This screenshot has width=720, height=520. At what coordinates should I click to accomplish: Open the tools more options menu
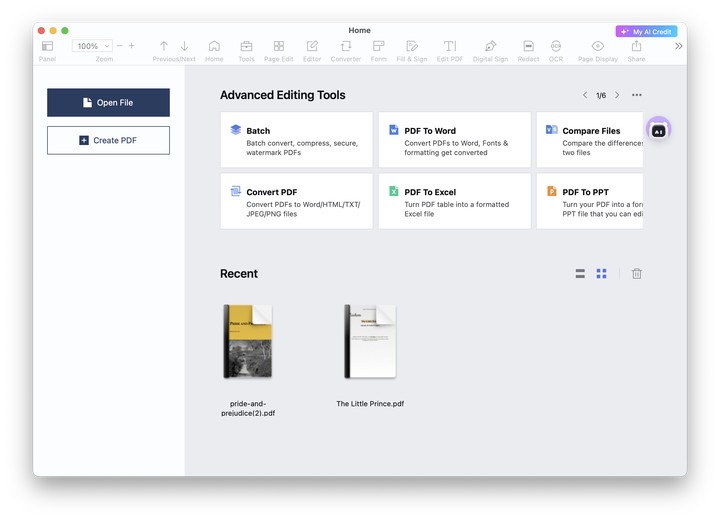636,95
